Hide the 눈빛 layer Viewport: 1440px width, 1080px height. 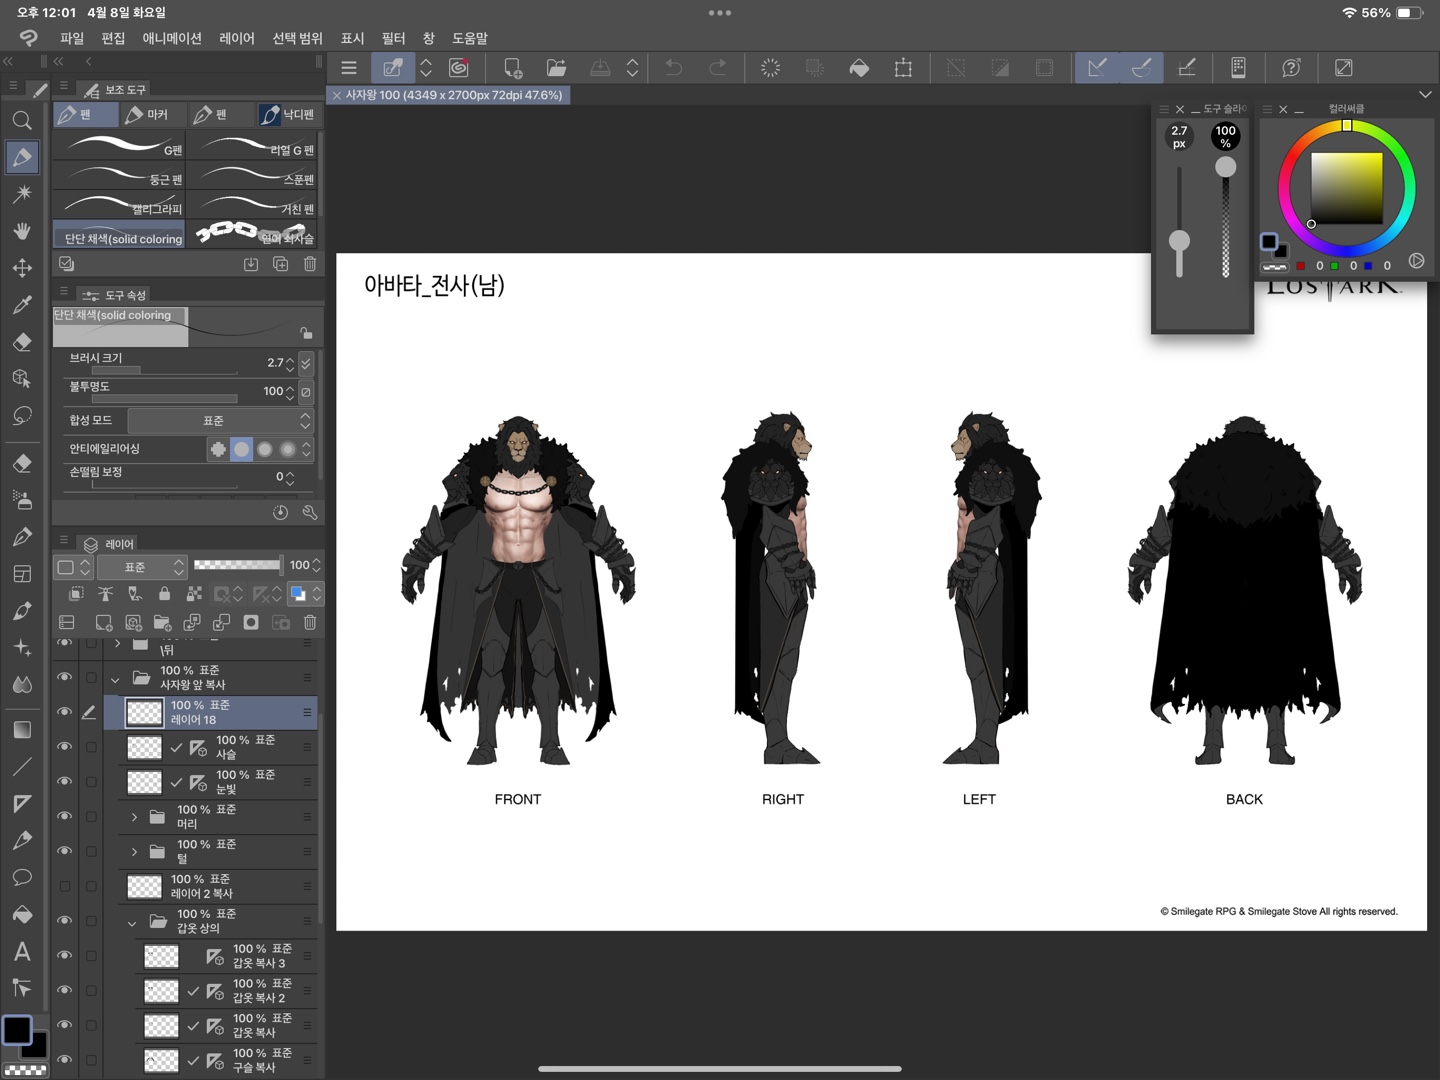(64, 782)
